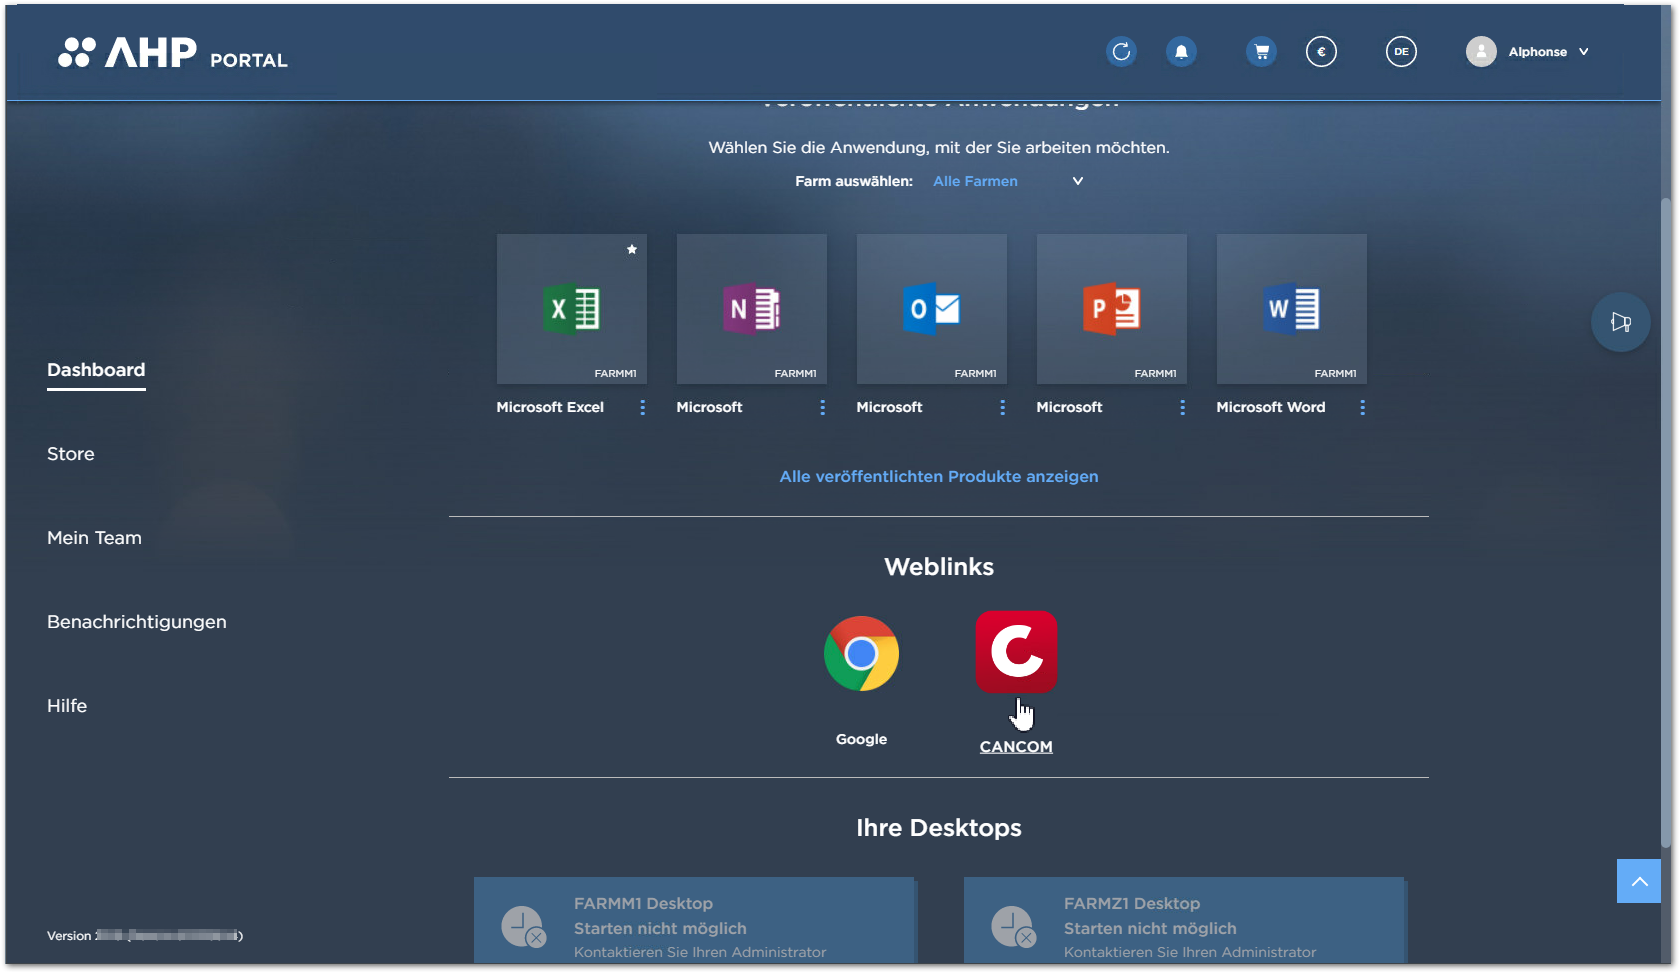Screen dimensions: 1680x973
Task: Launch Microsoft Excel tile
Action: (x=572, y=309)
